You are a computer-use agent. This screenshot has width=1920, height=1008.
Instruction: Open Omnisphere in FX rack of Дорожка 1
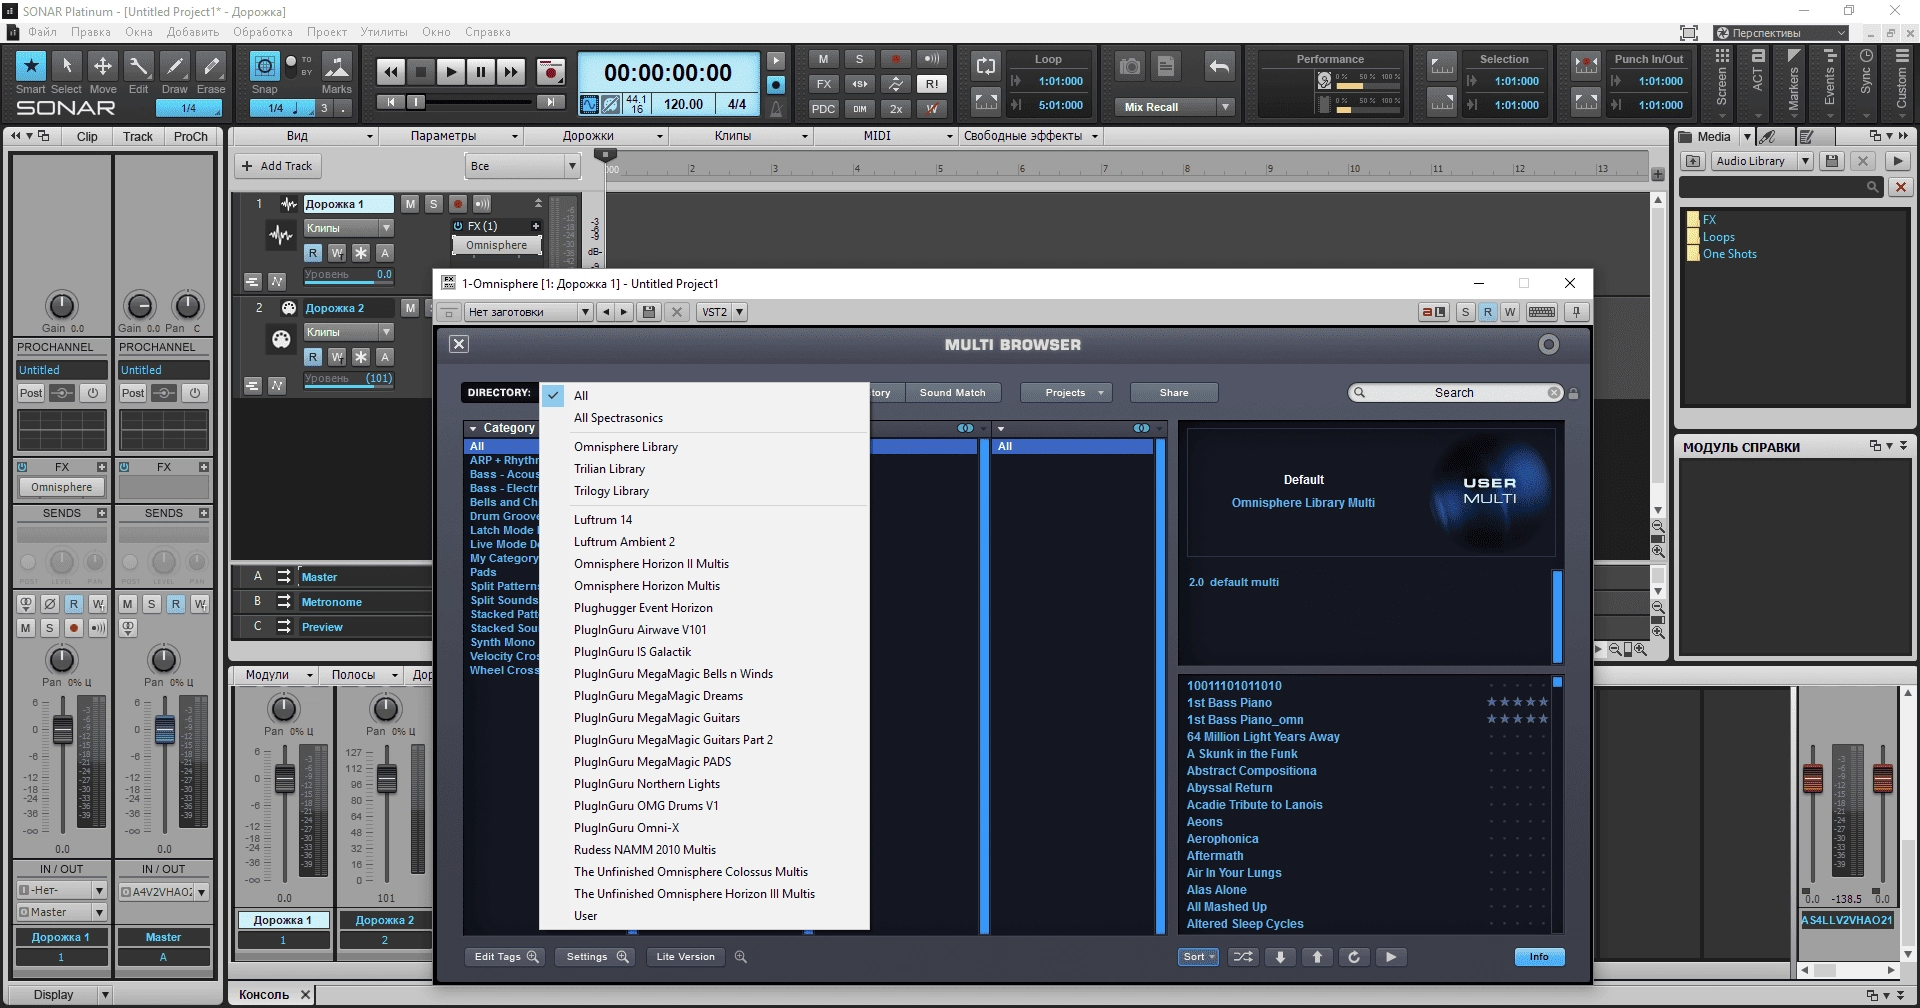496,245
